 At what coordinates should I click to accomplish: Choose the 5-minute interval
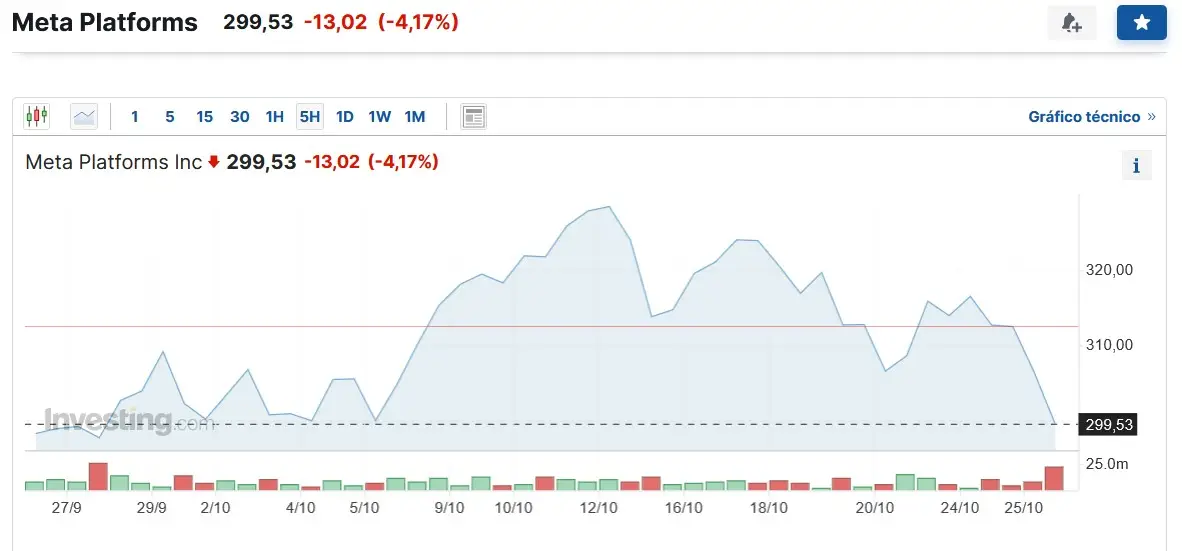pos(170,116)
